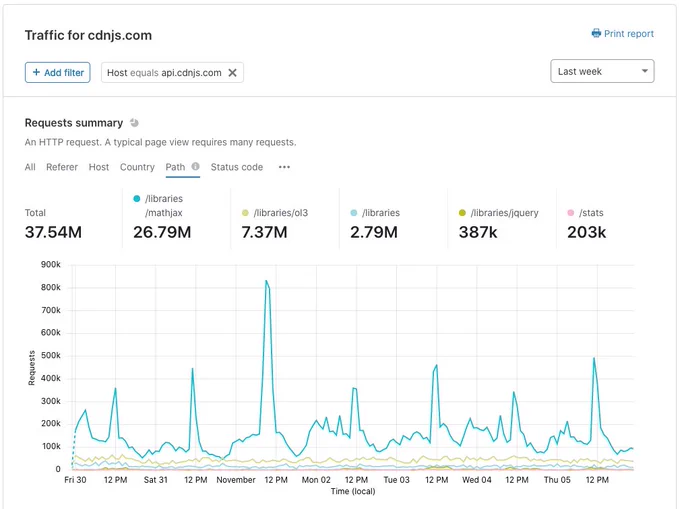Toggle the /libraries series legend dot
This screenshot has width=680, height=509.
click(x=353, y=213)
